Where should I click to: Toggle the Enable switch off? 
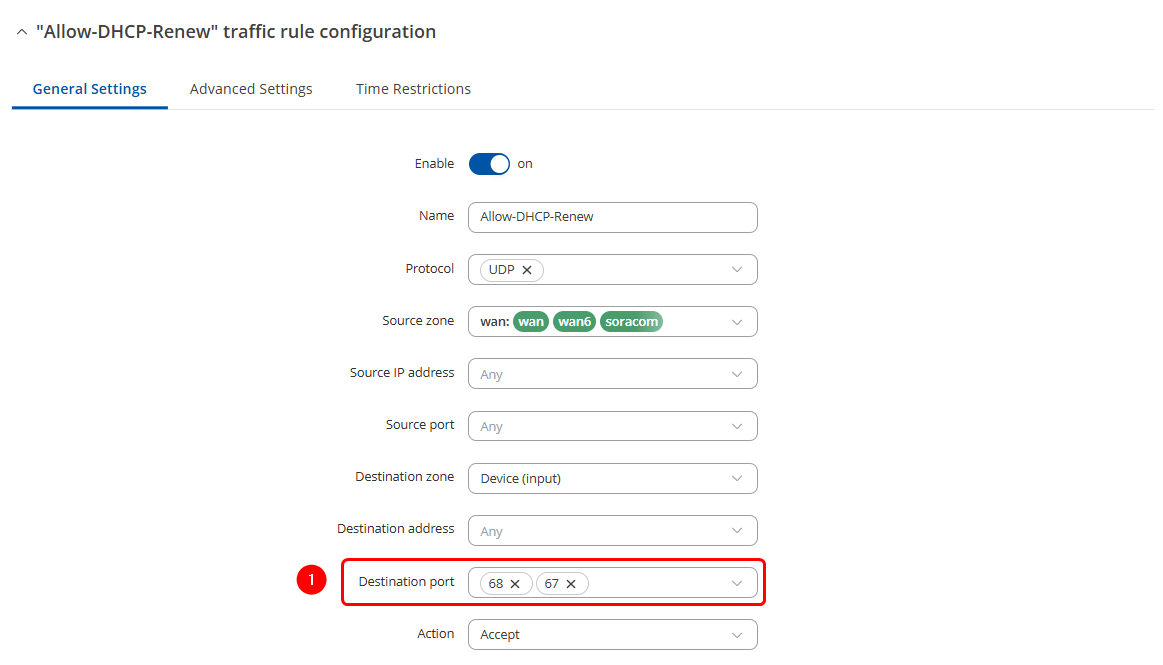[x=489, y=164]
